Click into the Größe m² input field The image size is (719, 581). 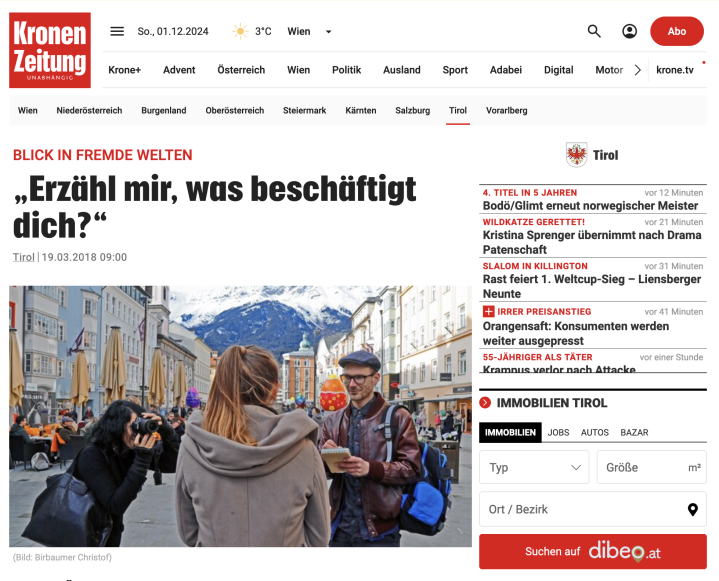click(x=652, y=467)
